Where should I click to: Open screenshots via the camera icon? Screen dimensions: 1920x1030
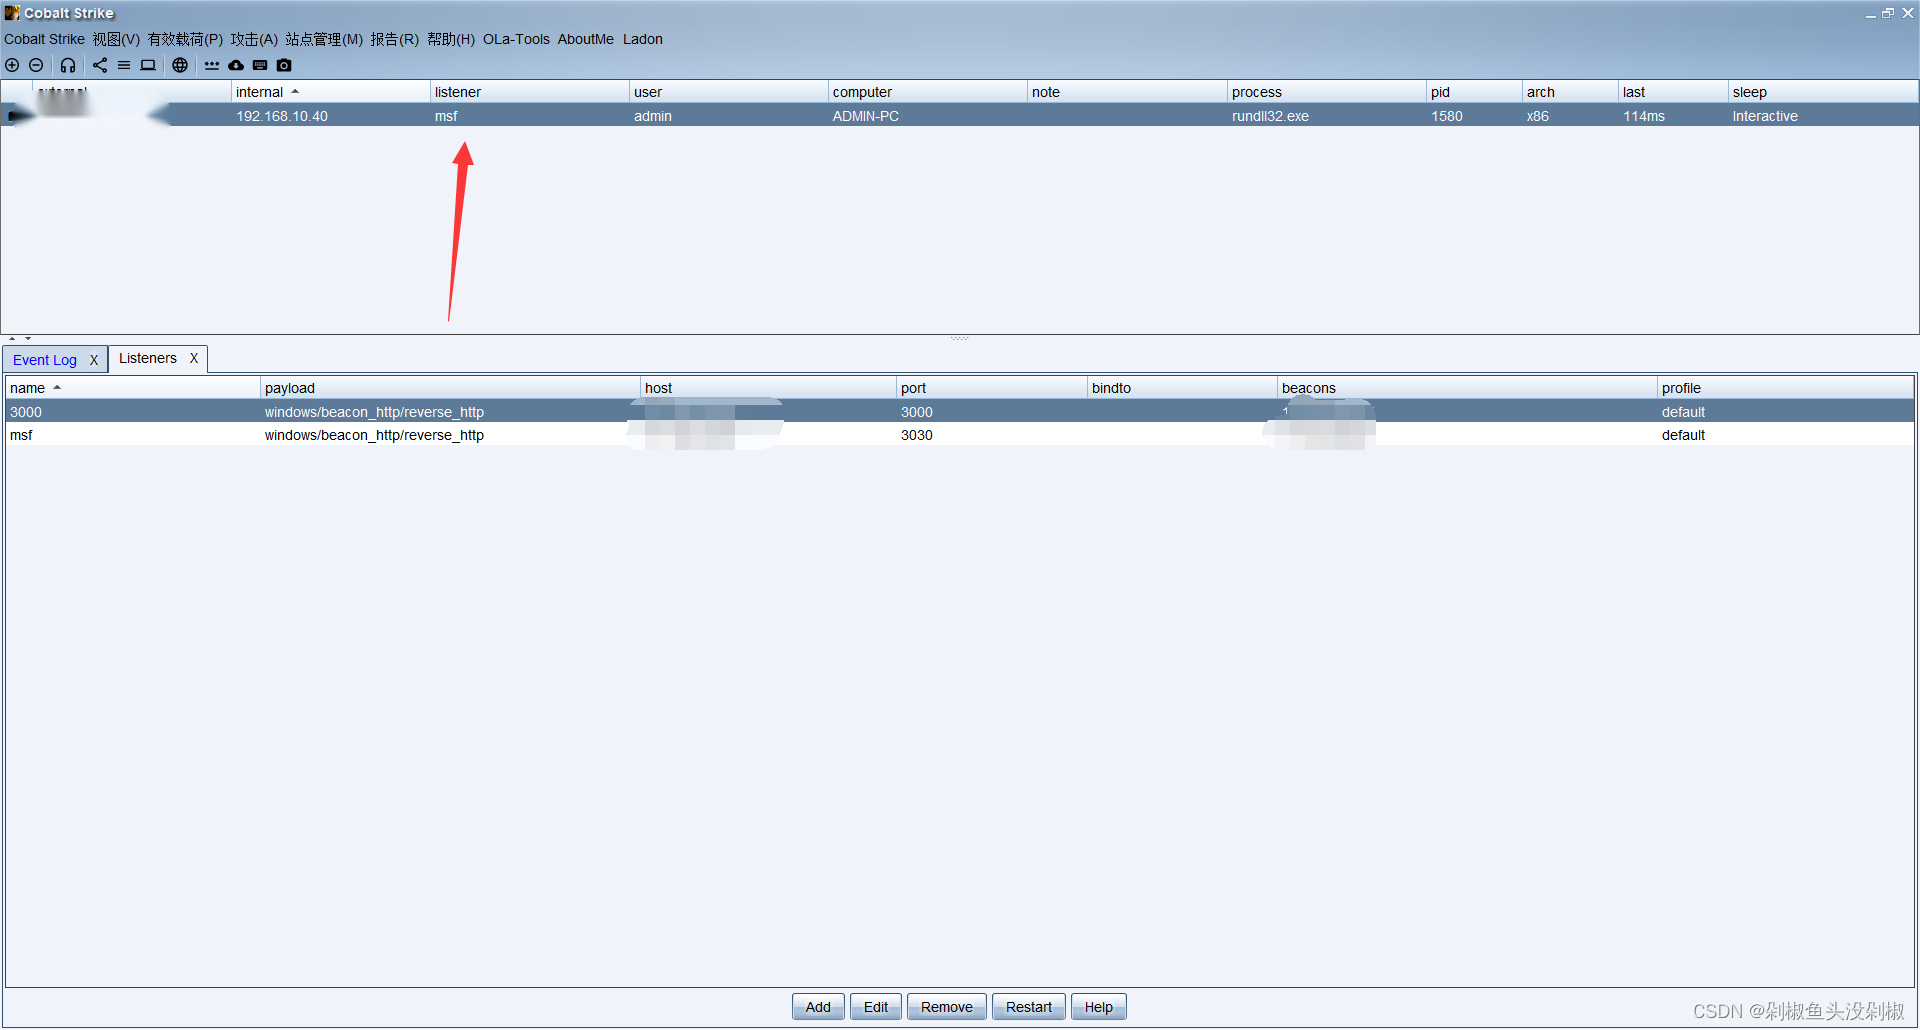click(x=284, y=65)
